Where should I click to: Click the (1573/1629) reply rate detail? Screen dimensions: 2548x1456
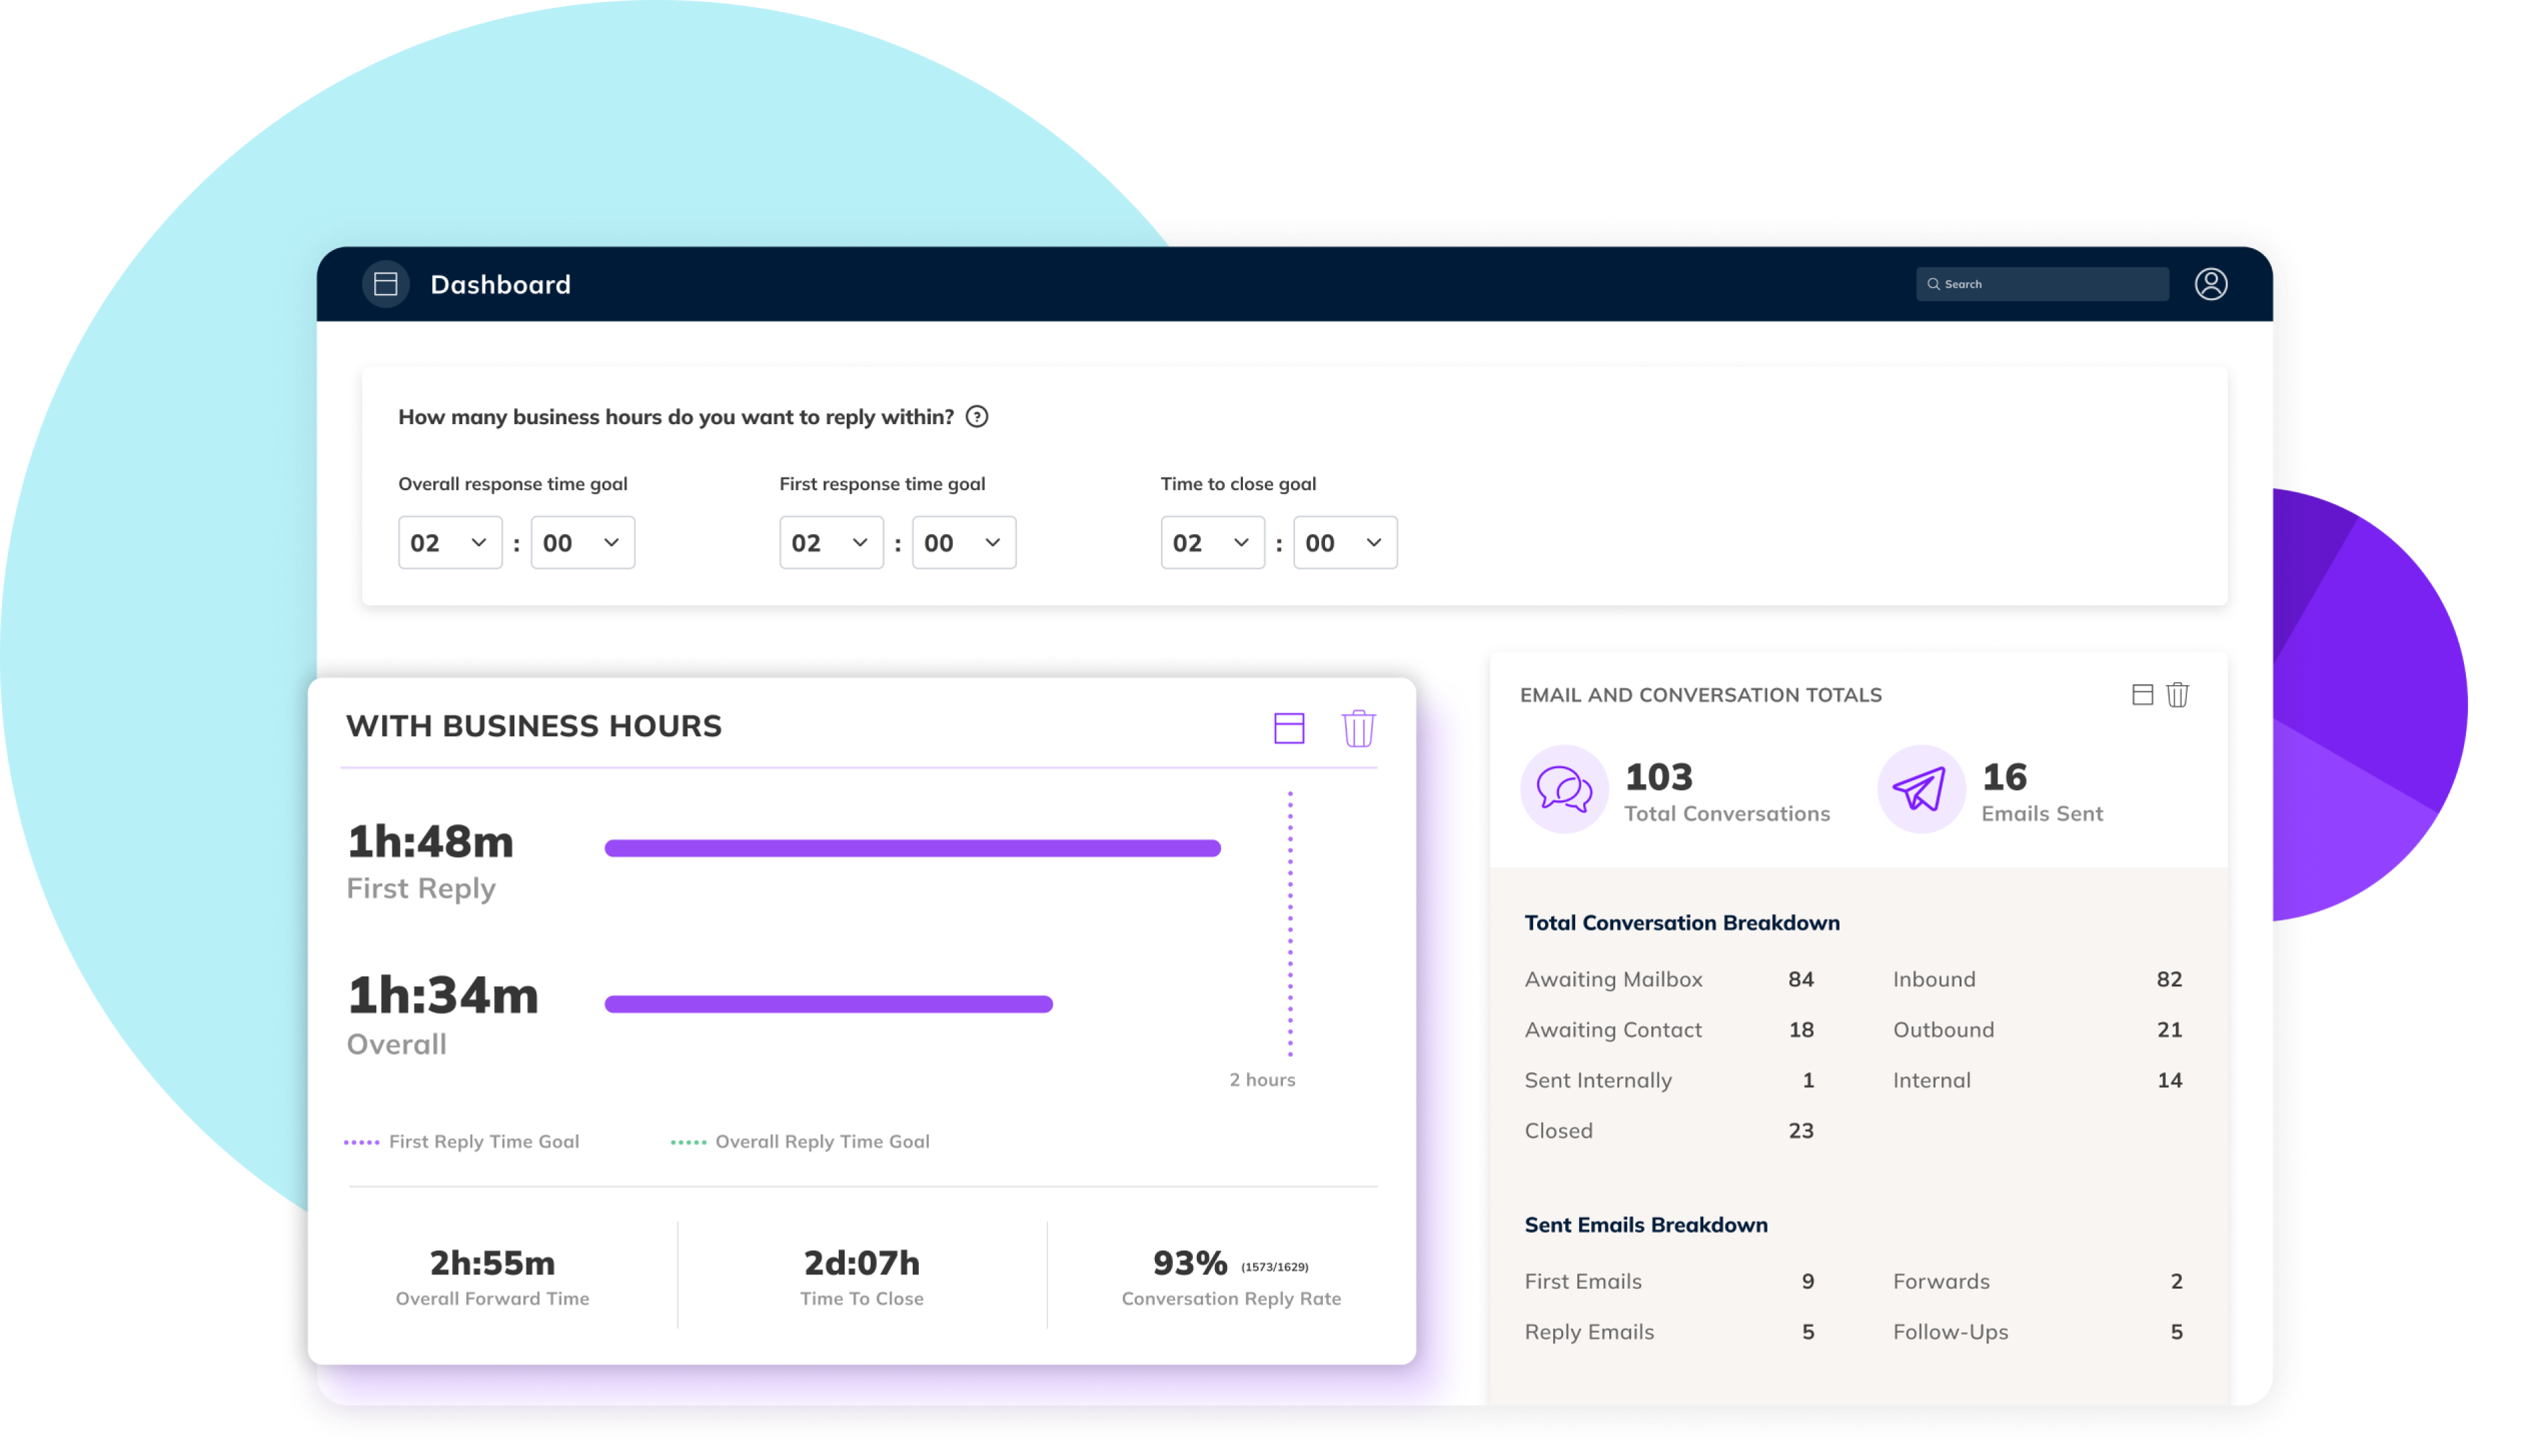pos(1276,1267)
